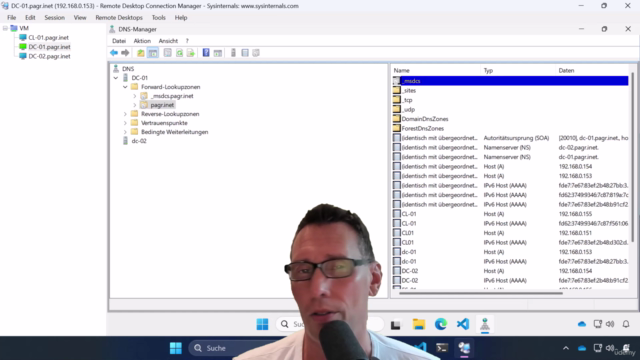
Task: Open Visual Studio Code from inner taskbar
Action: pyautogui.click(x=463, y=324)
